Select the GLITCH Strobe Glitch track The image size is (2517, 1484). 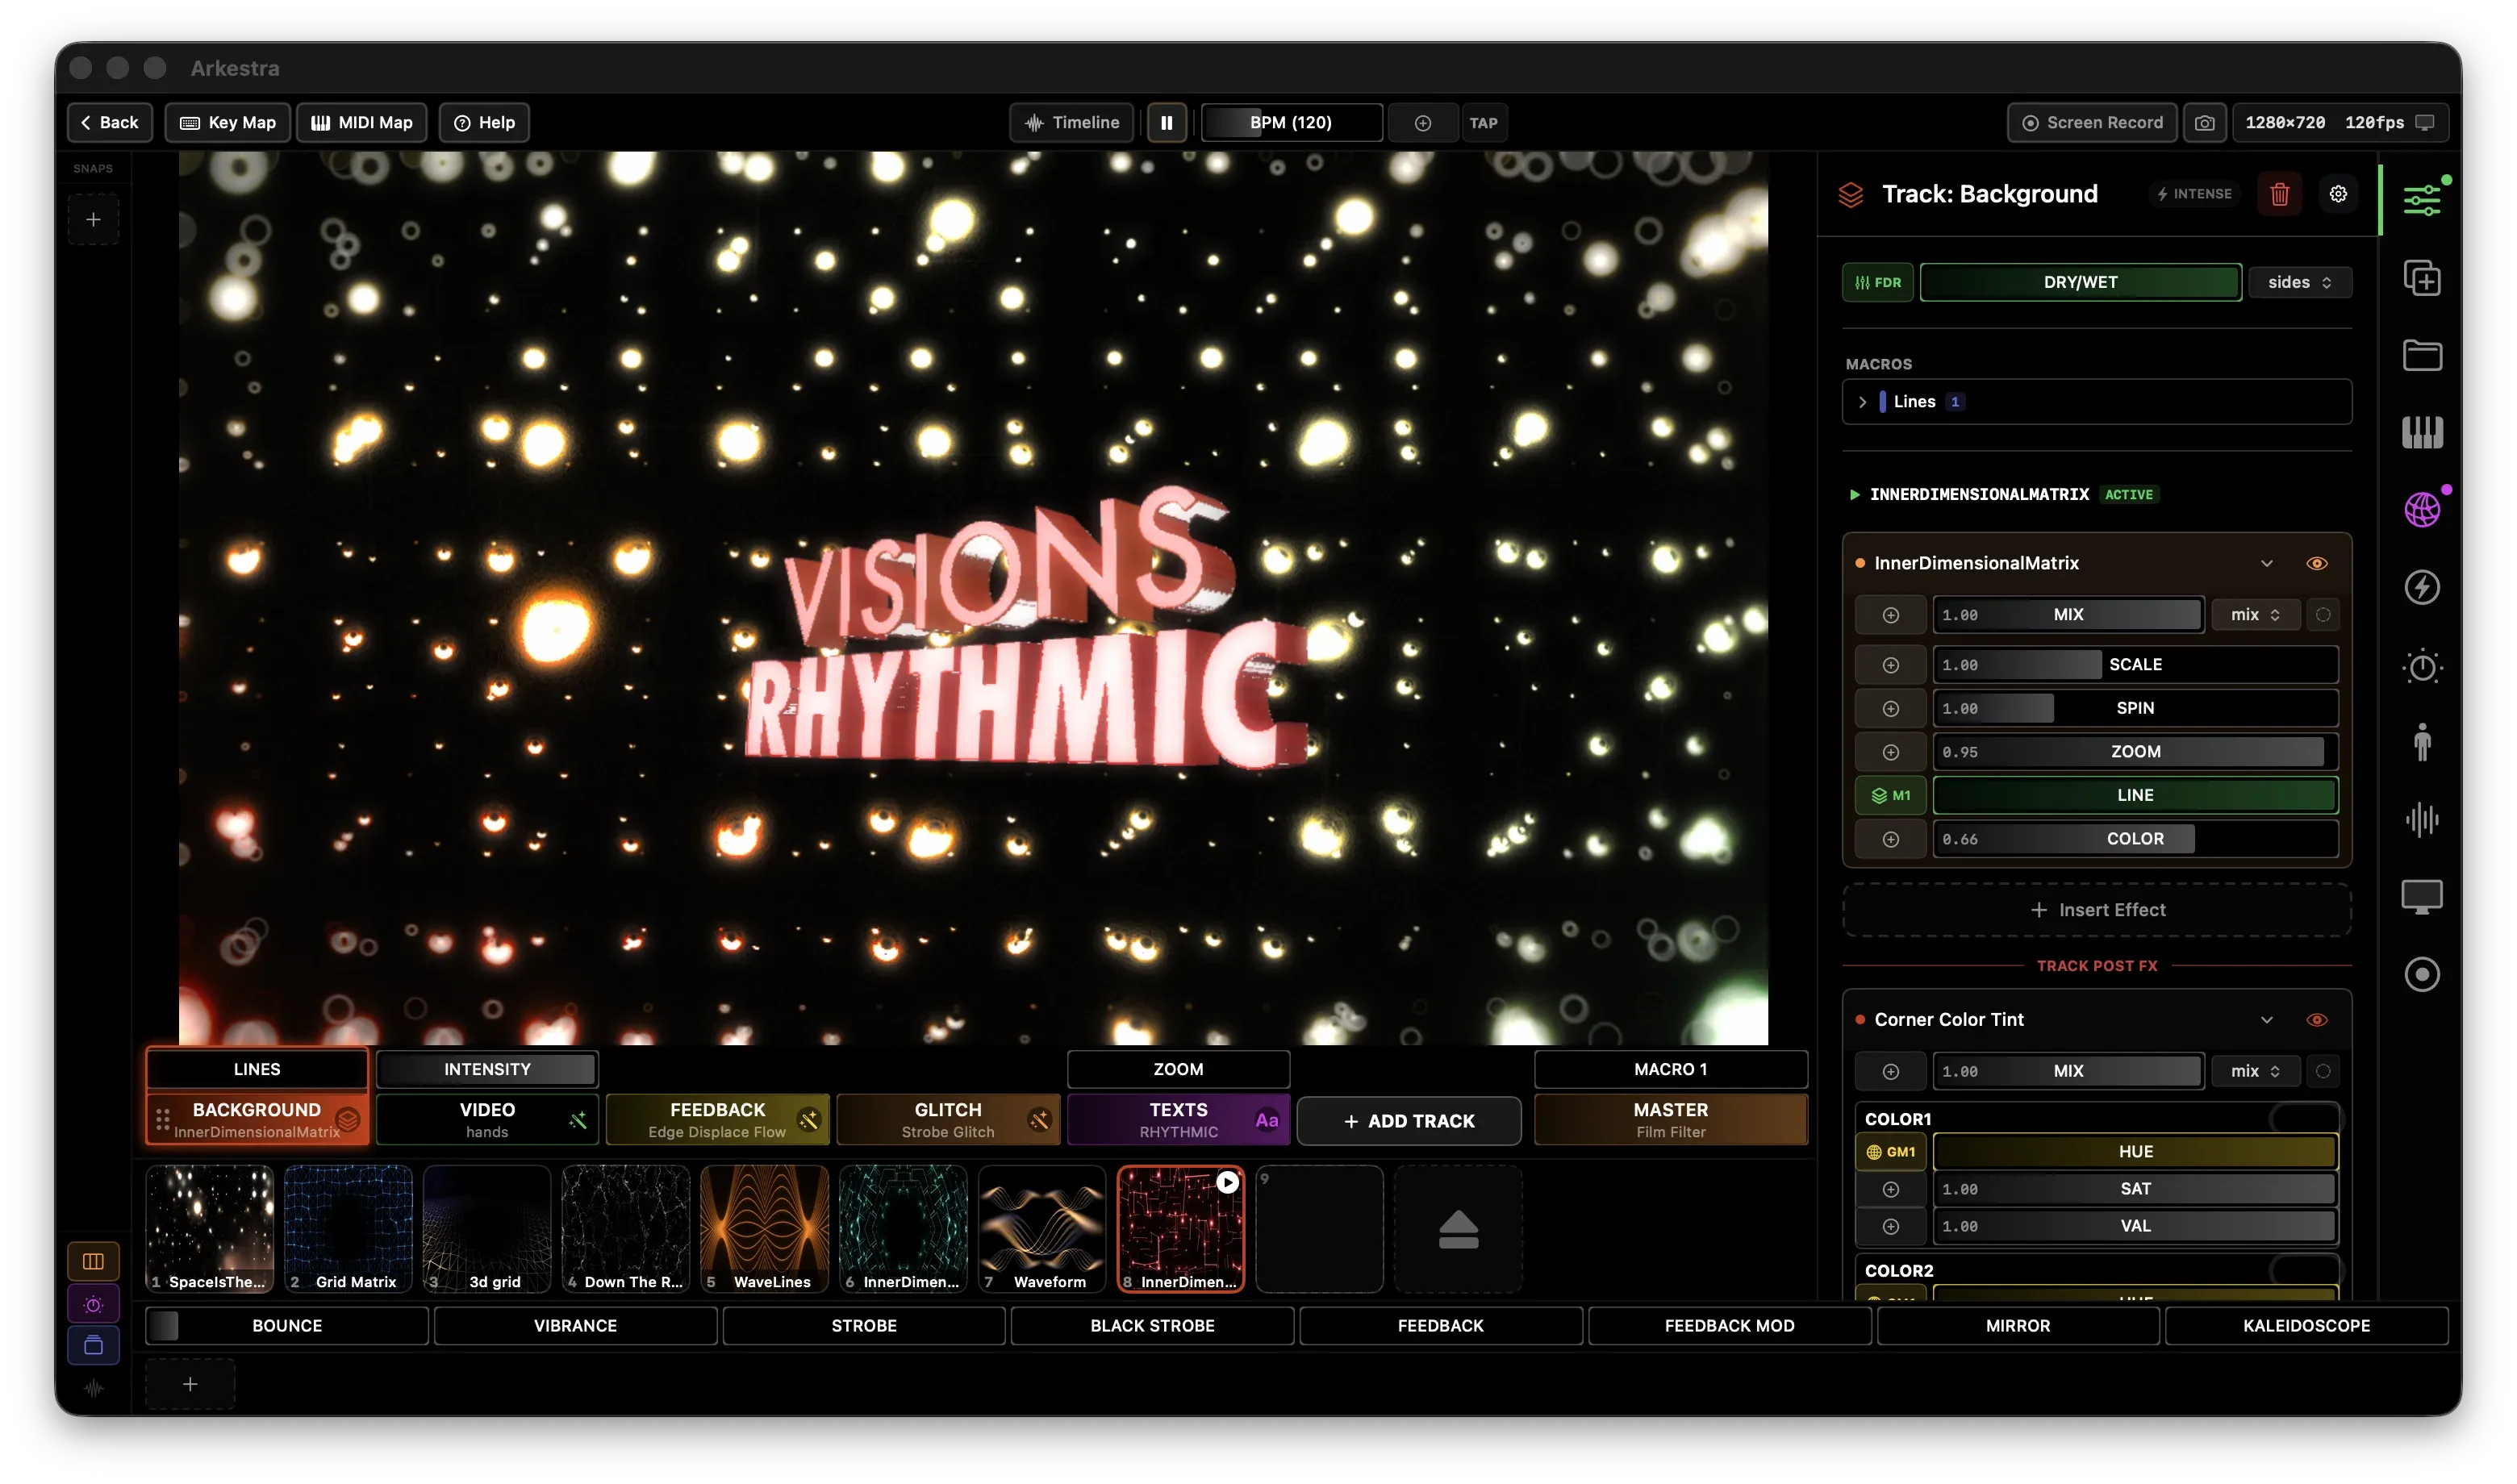pos(947,1120)
